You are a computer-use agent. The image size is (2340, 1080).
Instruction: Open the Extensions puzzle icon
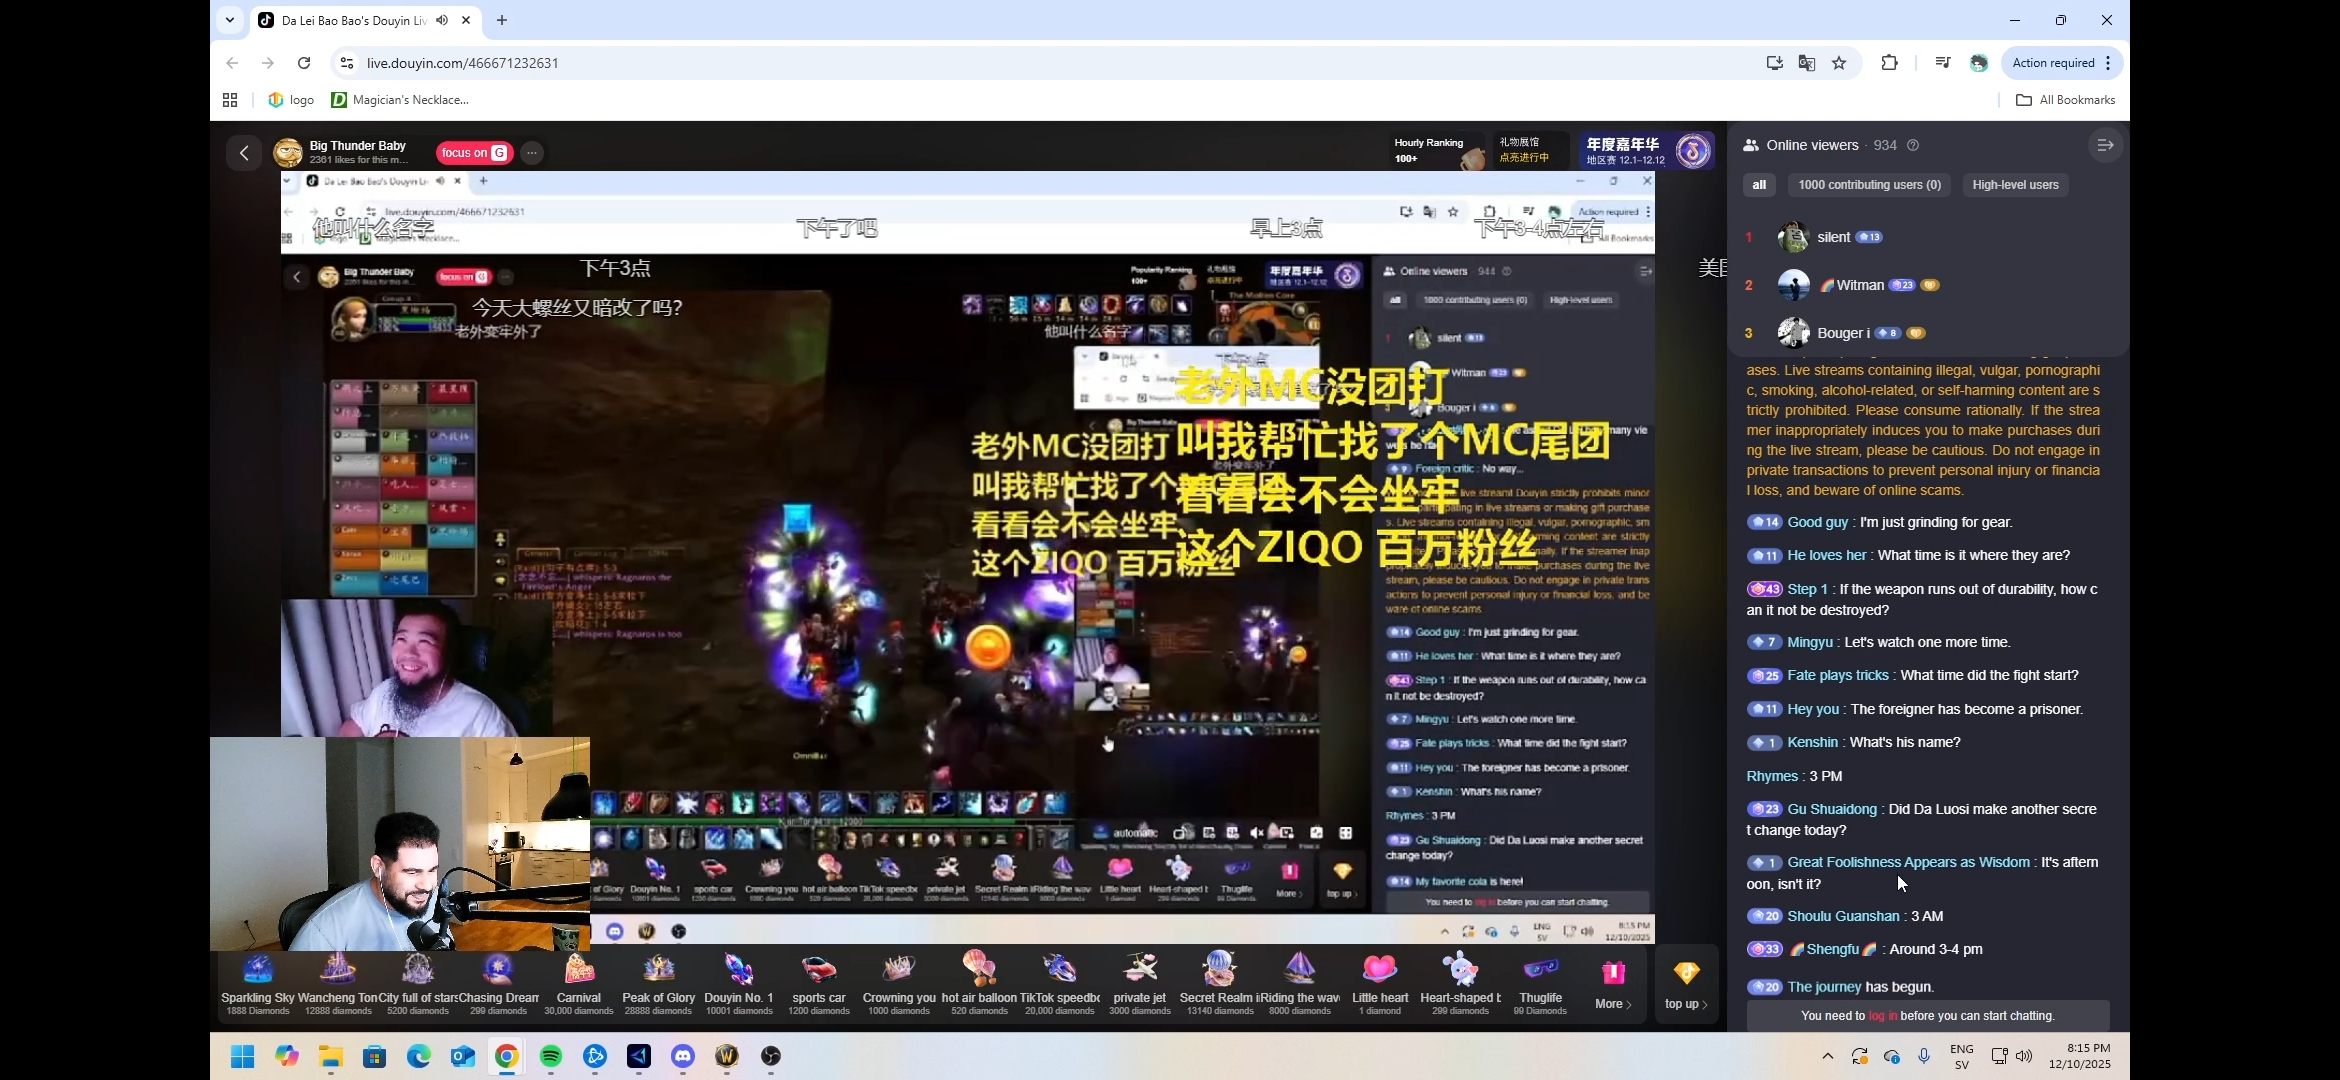click(x=1889, y=63)
